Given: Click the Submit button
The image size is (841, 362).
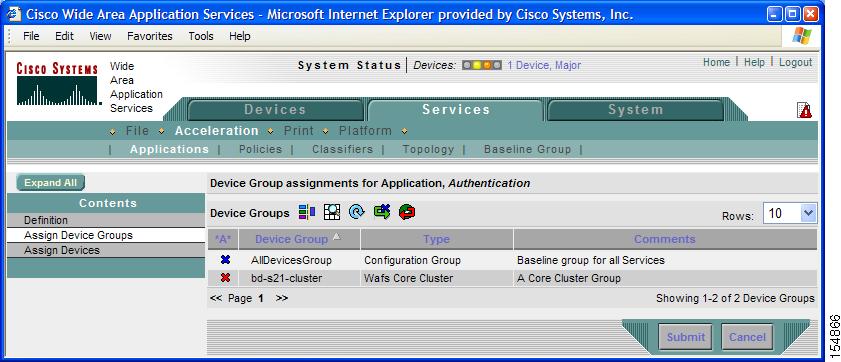Looking at the screenshot, I should pyautogui.click(x=685, y=337).
